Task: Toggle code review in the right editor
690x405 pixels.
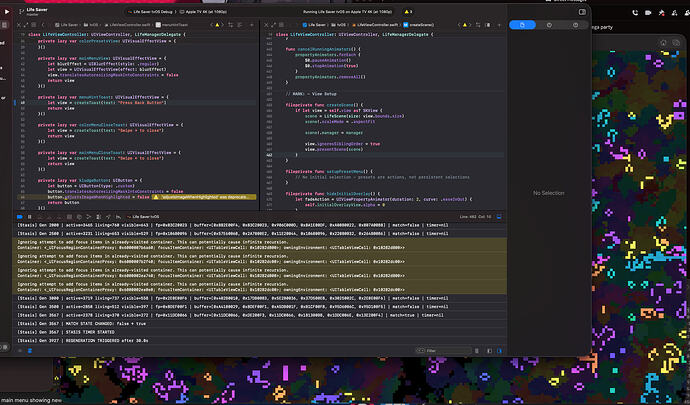Action: click(x=478, y=25)
